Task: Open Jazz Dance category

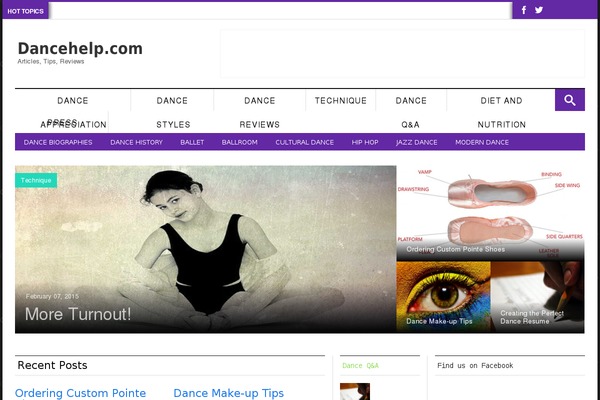Action: tap(416, 142)
